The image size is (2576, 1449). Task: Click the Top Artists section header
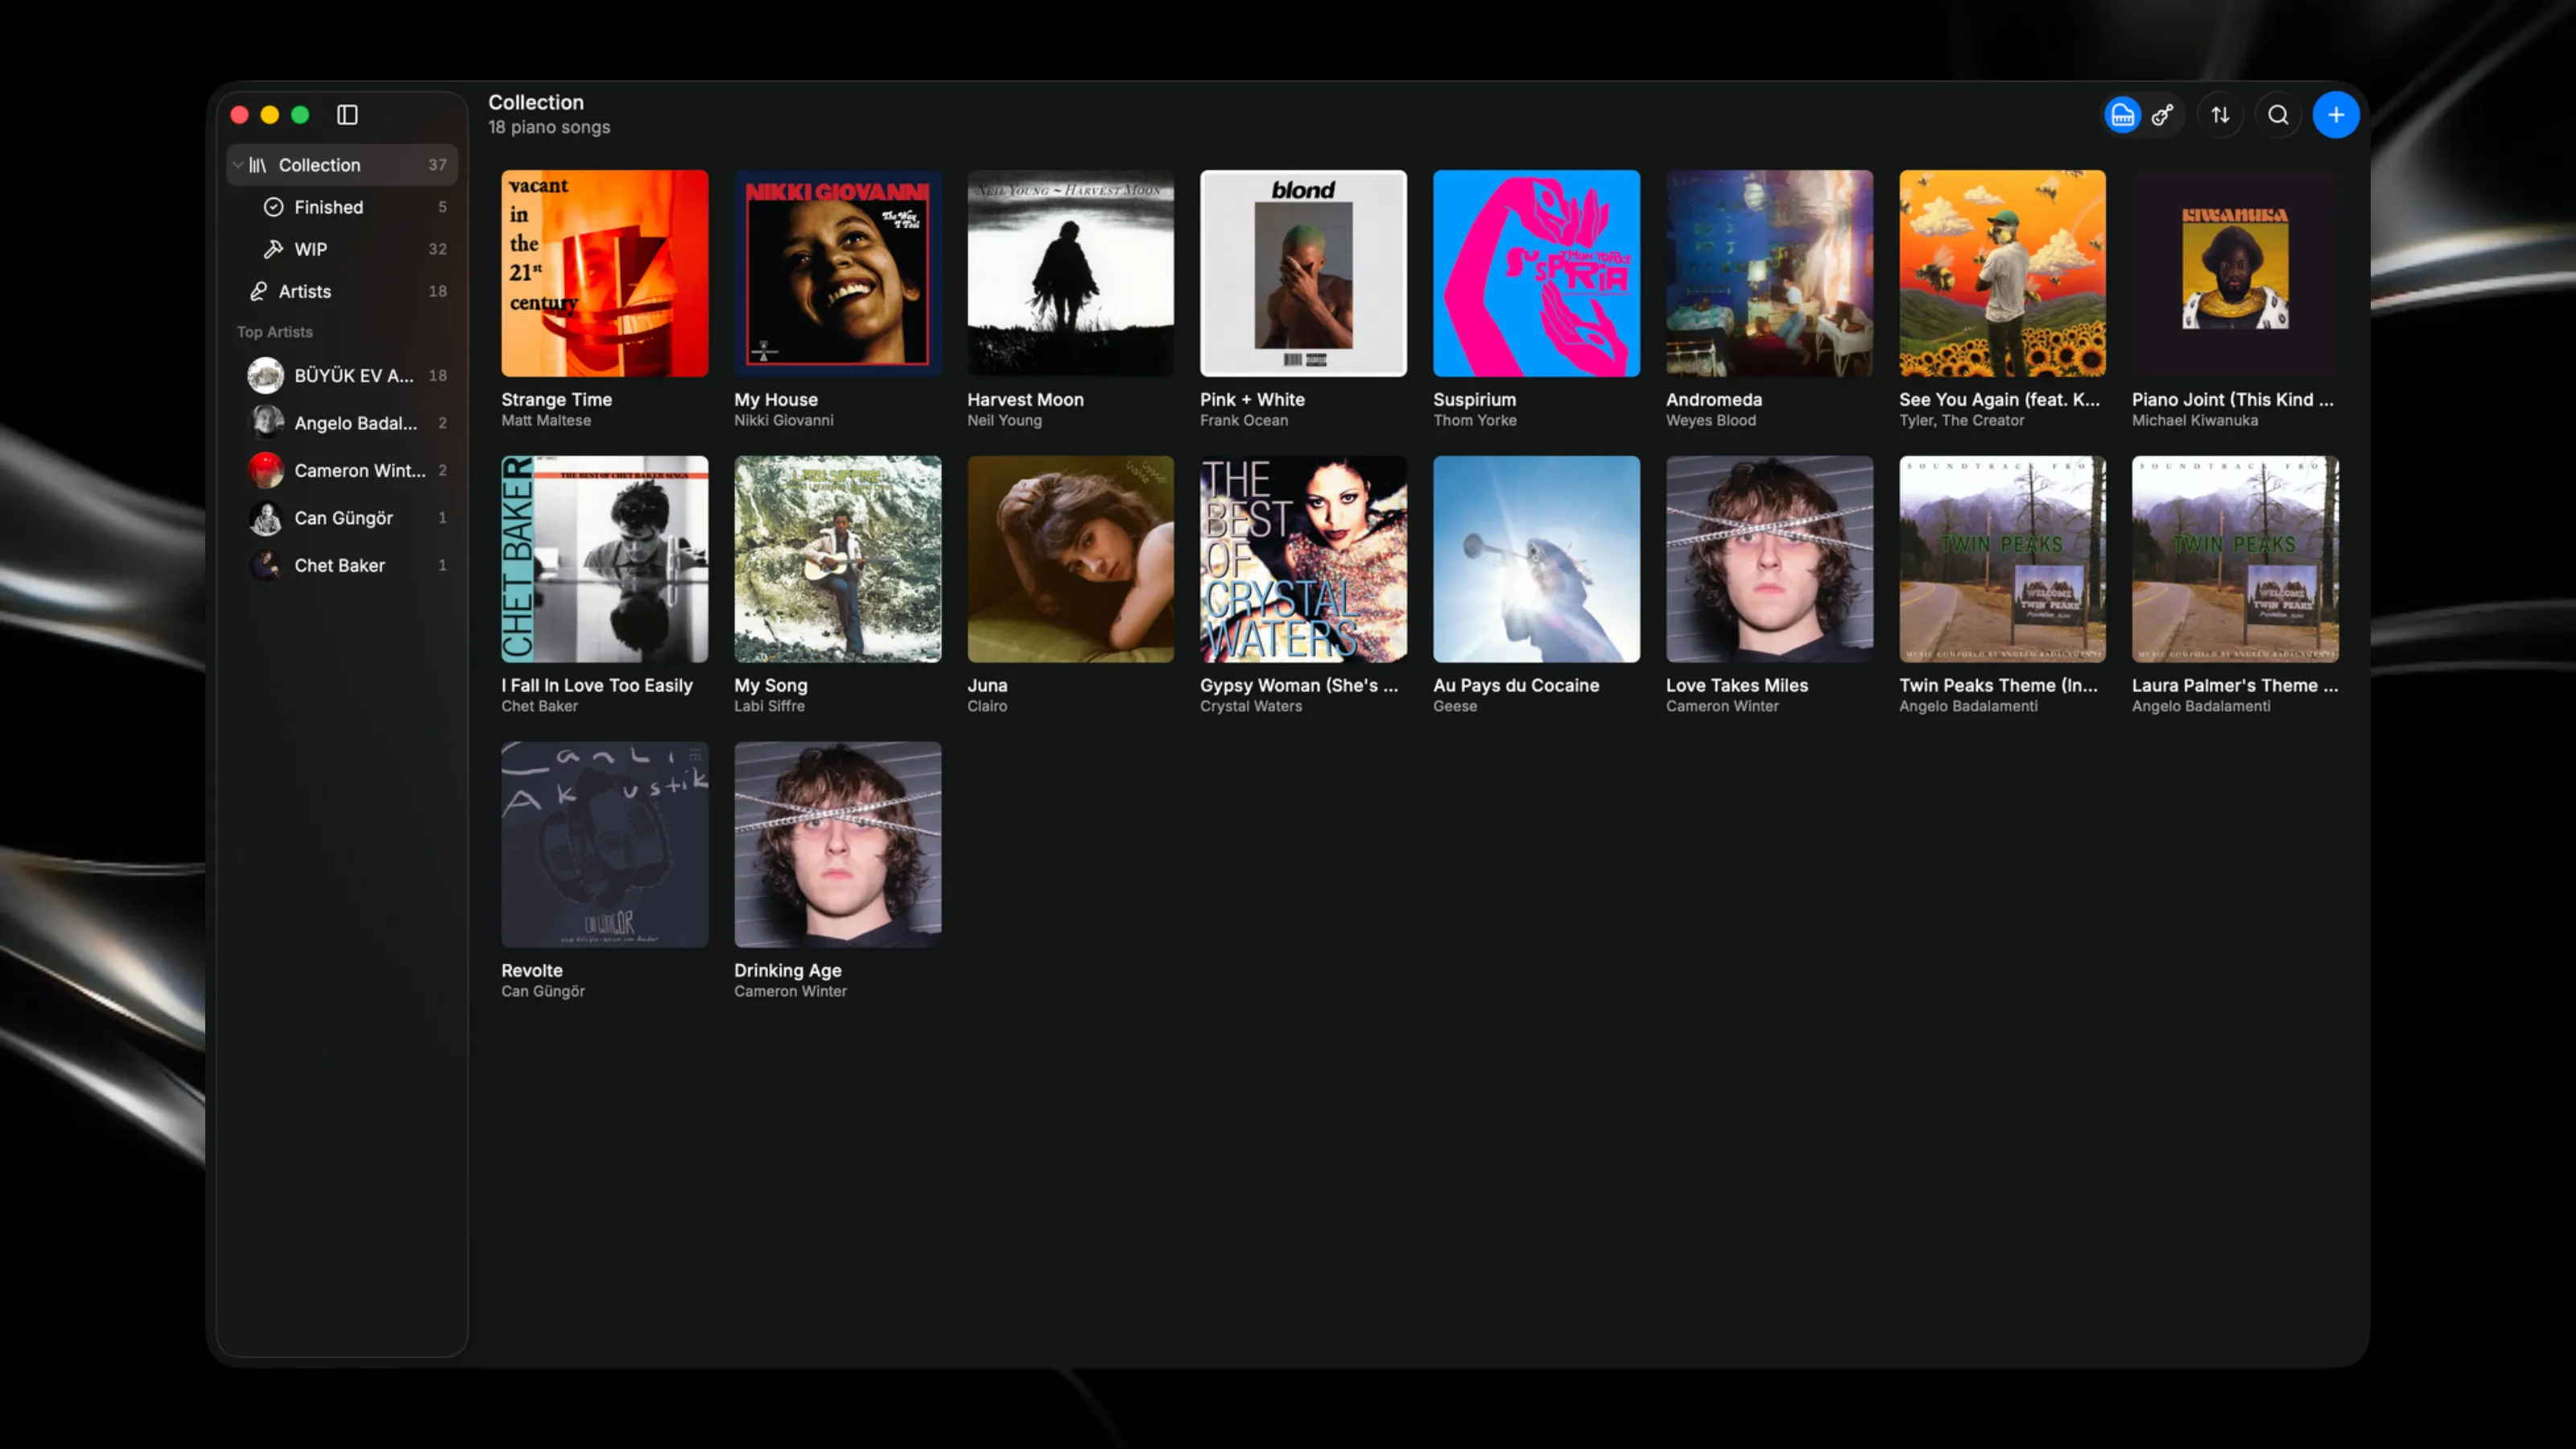click(275, 332)
